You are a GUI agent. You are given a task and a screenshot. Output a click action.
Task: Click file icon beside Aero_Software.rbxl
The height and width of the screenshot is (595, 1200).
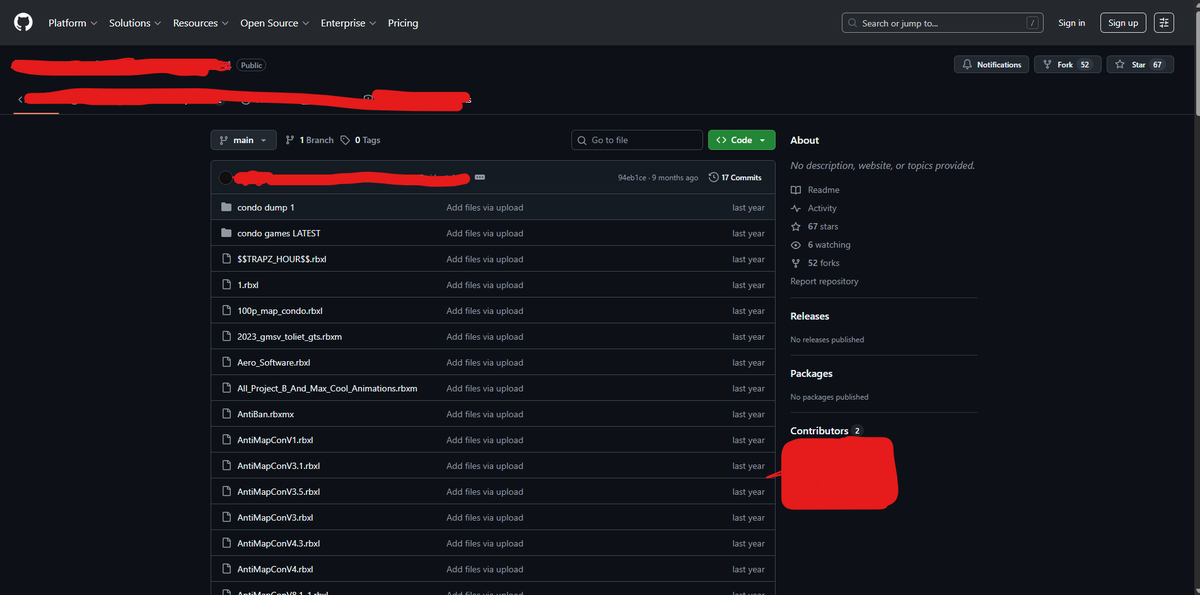coord(227,363)
